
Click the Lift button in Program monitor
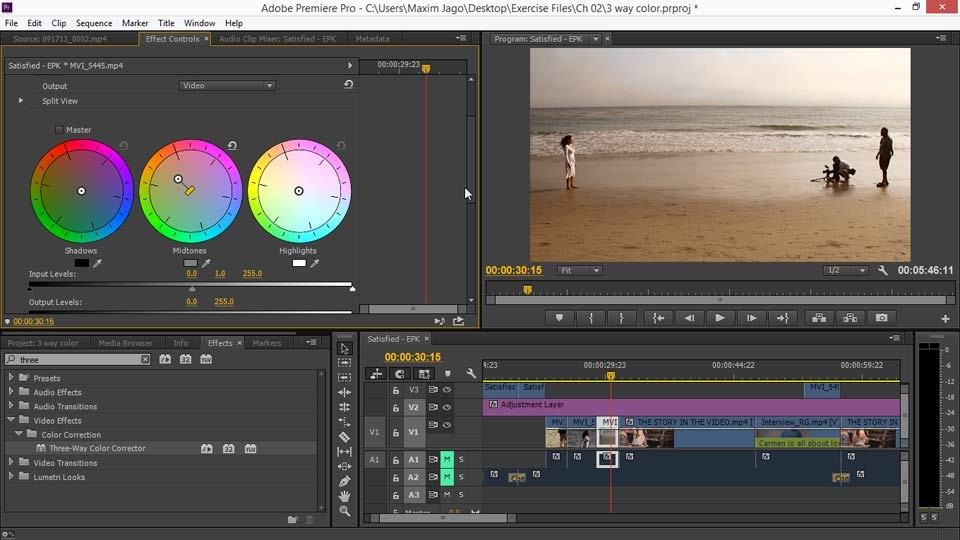tap(819, 318)
